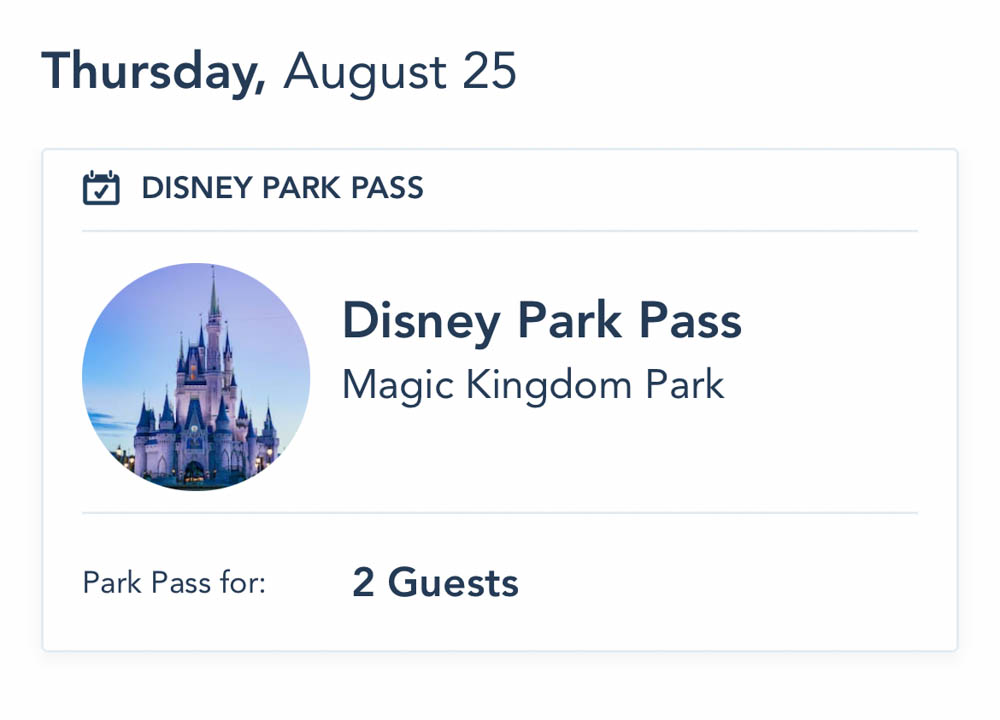The width and height of the screenshot is (1000, 720).
Task: Click the divider line above Park Pass for
Action: coord(500,513)
